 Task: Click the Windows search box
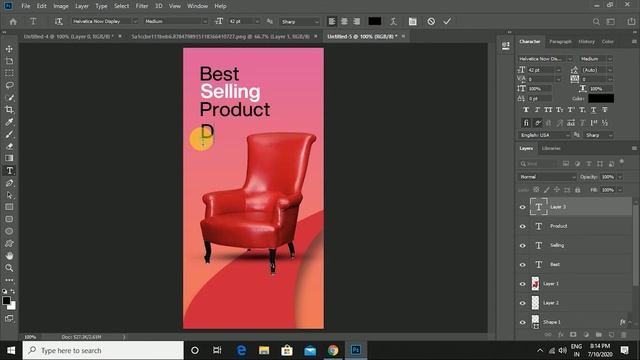pyautogui.click(x=103, y=350)
